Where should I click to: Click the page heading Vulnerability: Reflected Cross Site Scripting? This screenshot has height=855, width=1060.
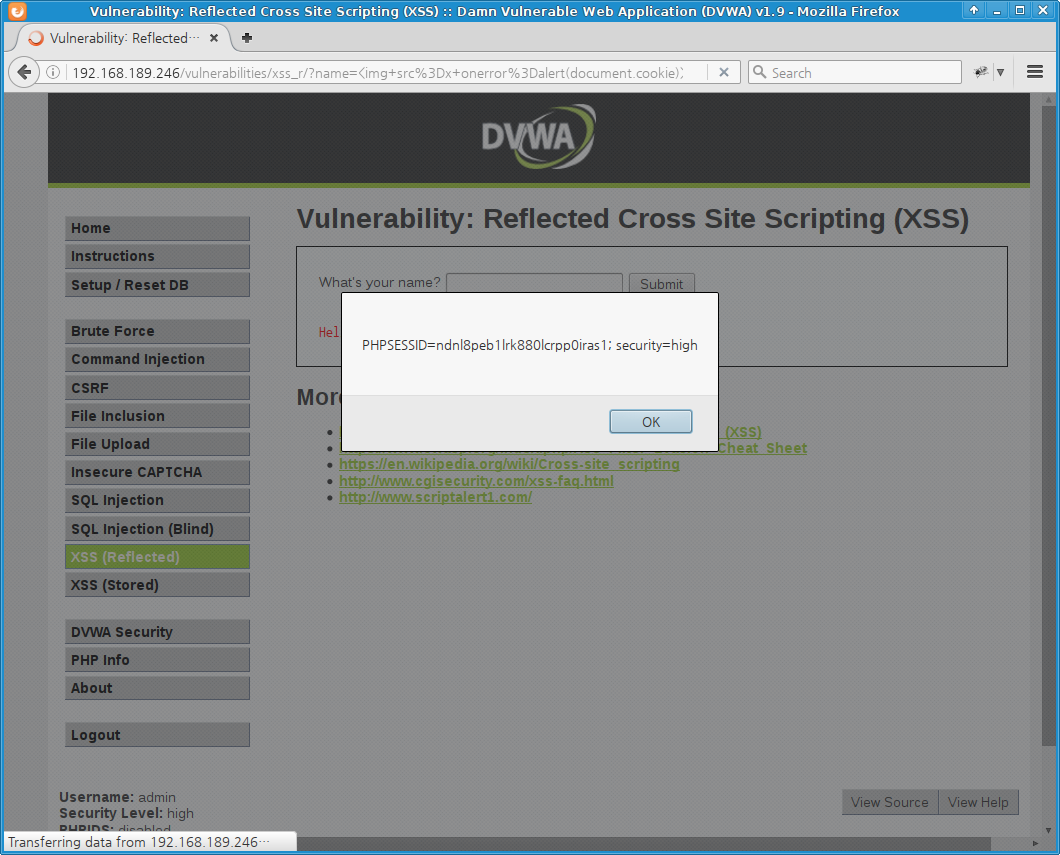point(633,219)
